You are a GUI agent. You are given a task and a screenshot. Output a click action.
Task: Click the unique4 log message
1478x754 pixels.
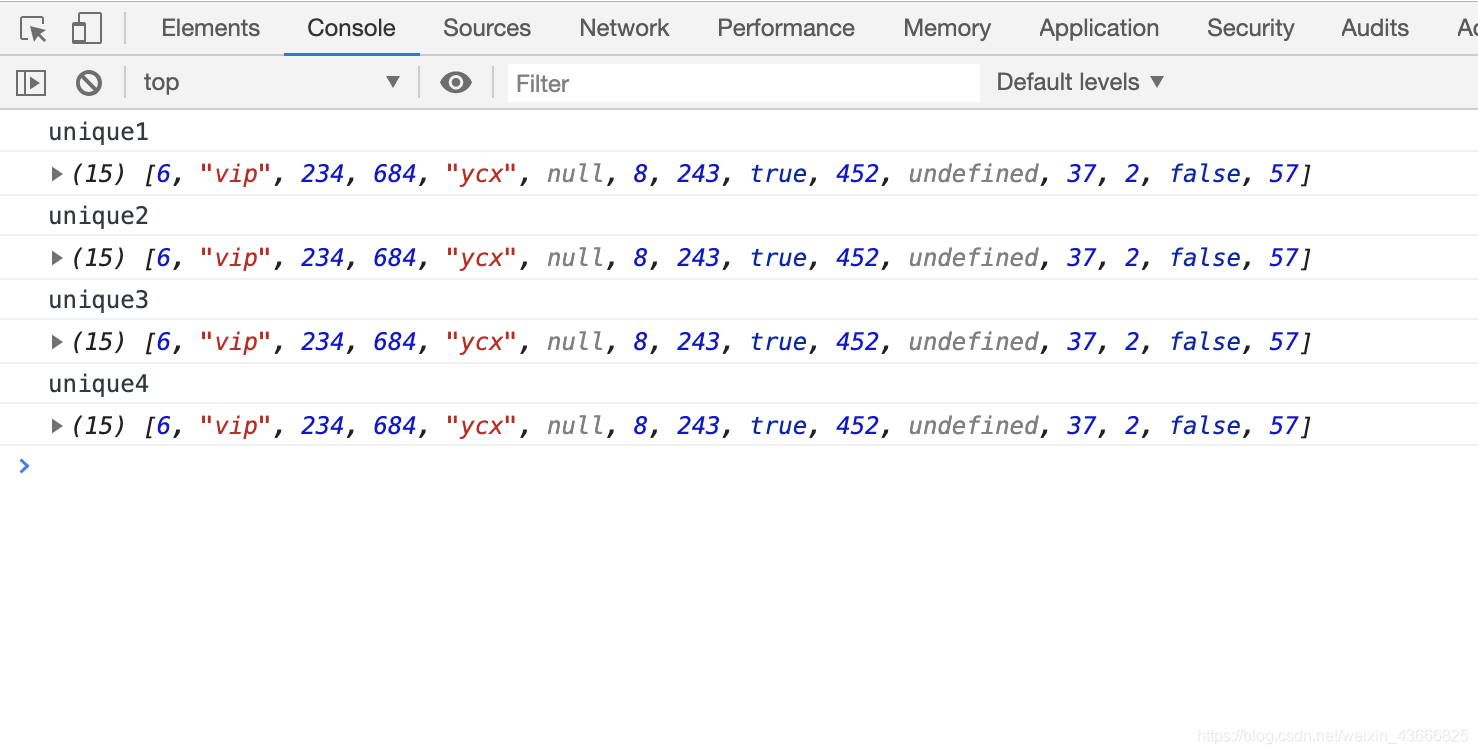tap(98, 384)
